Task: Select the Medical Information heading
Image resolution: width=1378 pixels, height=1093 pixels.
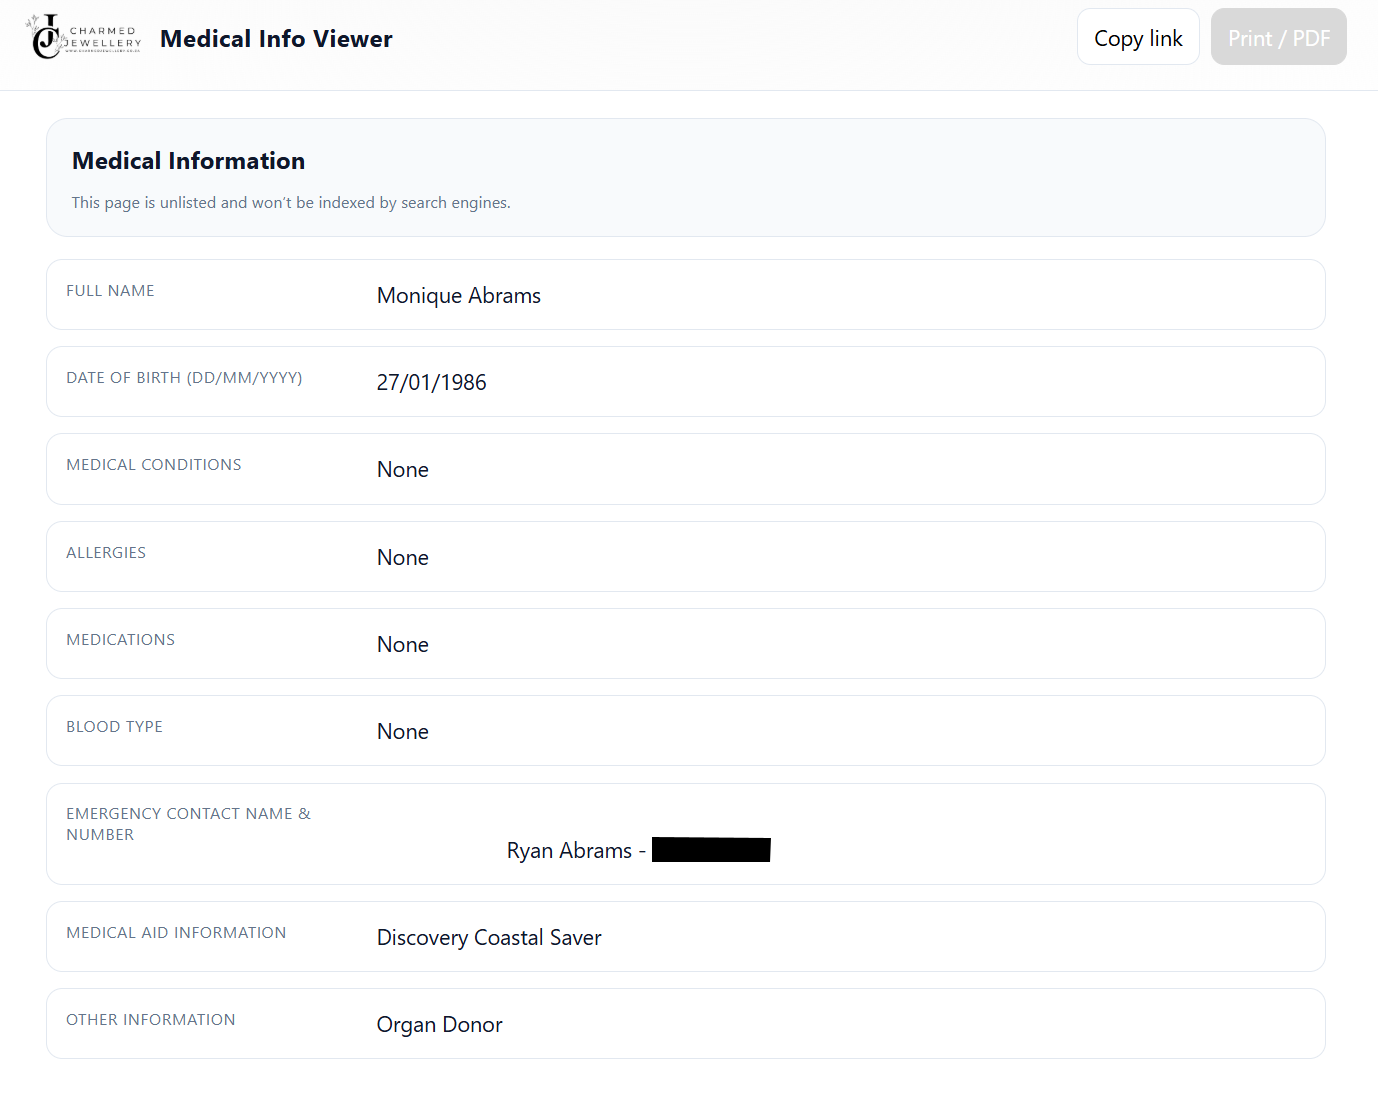Action: click(188, 161)
